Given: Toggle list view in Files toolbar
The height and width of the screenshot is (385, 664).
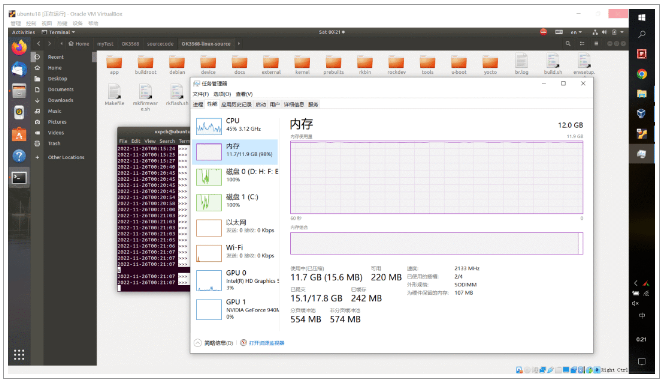Looking at the screenshot, I should (582, 44).
